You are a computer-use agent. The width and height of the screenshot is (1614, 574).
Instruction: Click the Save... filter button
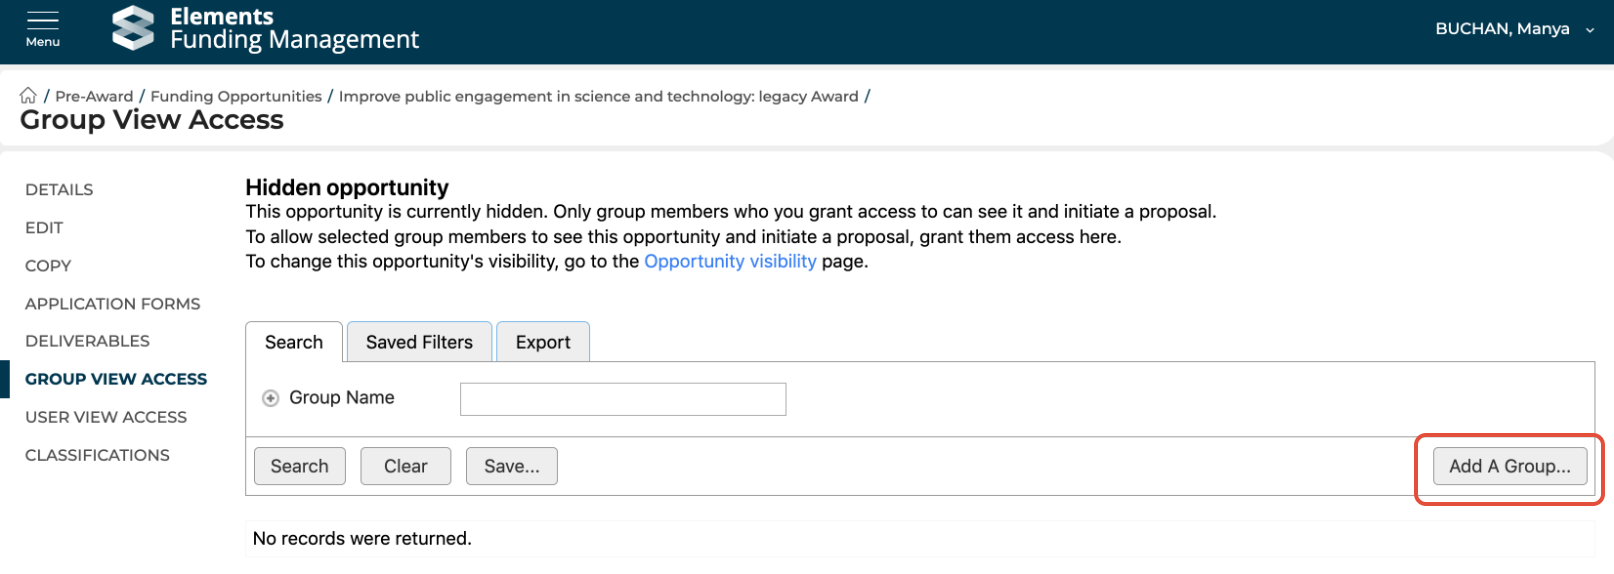[x=511, y=466]
